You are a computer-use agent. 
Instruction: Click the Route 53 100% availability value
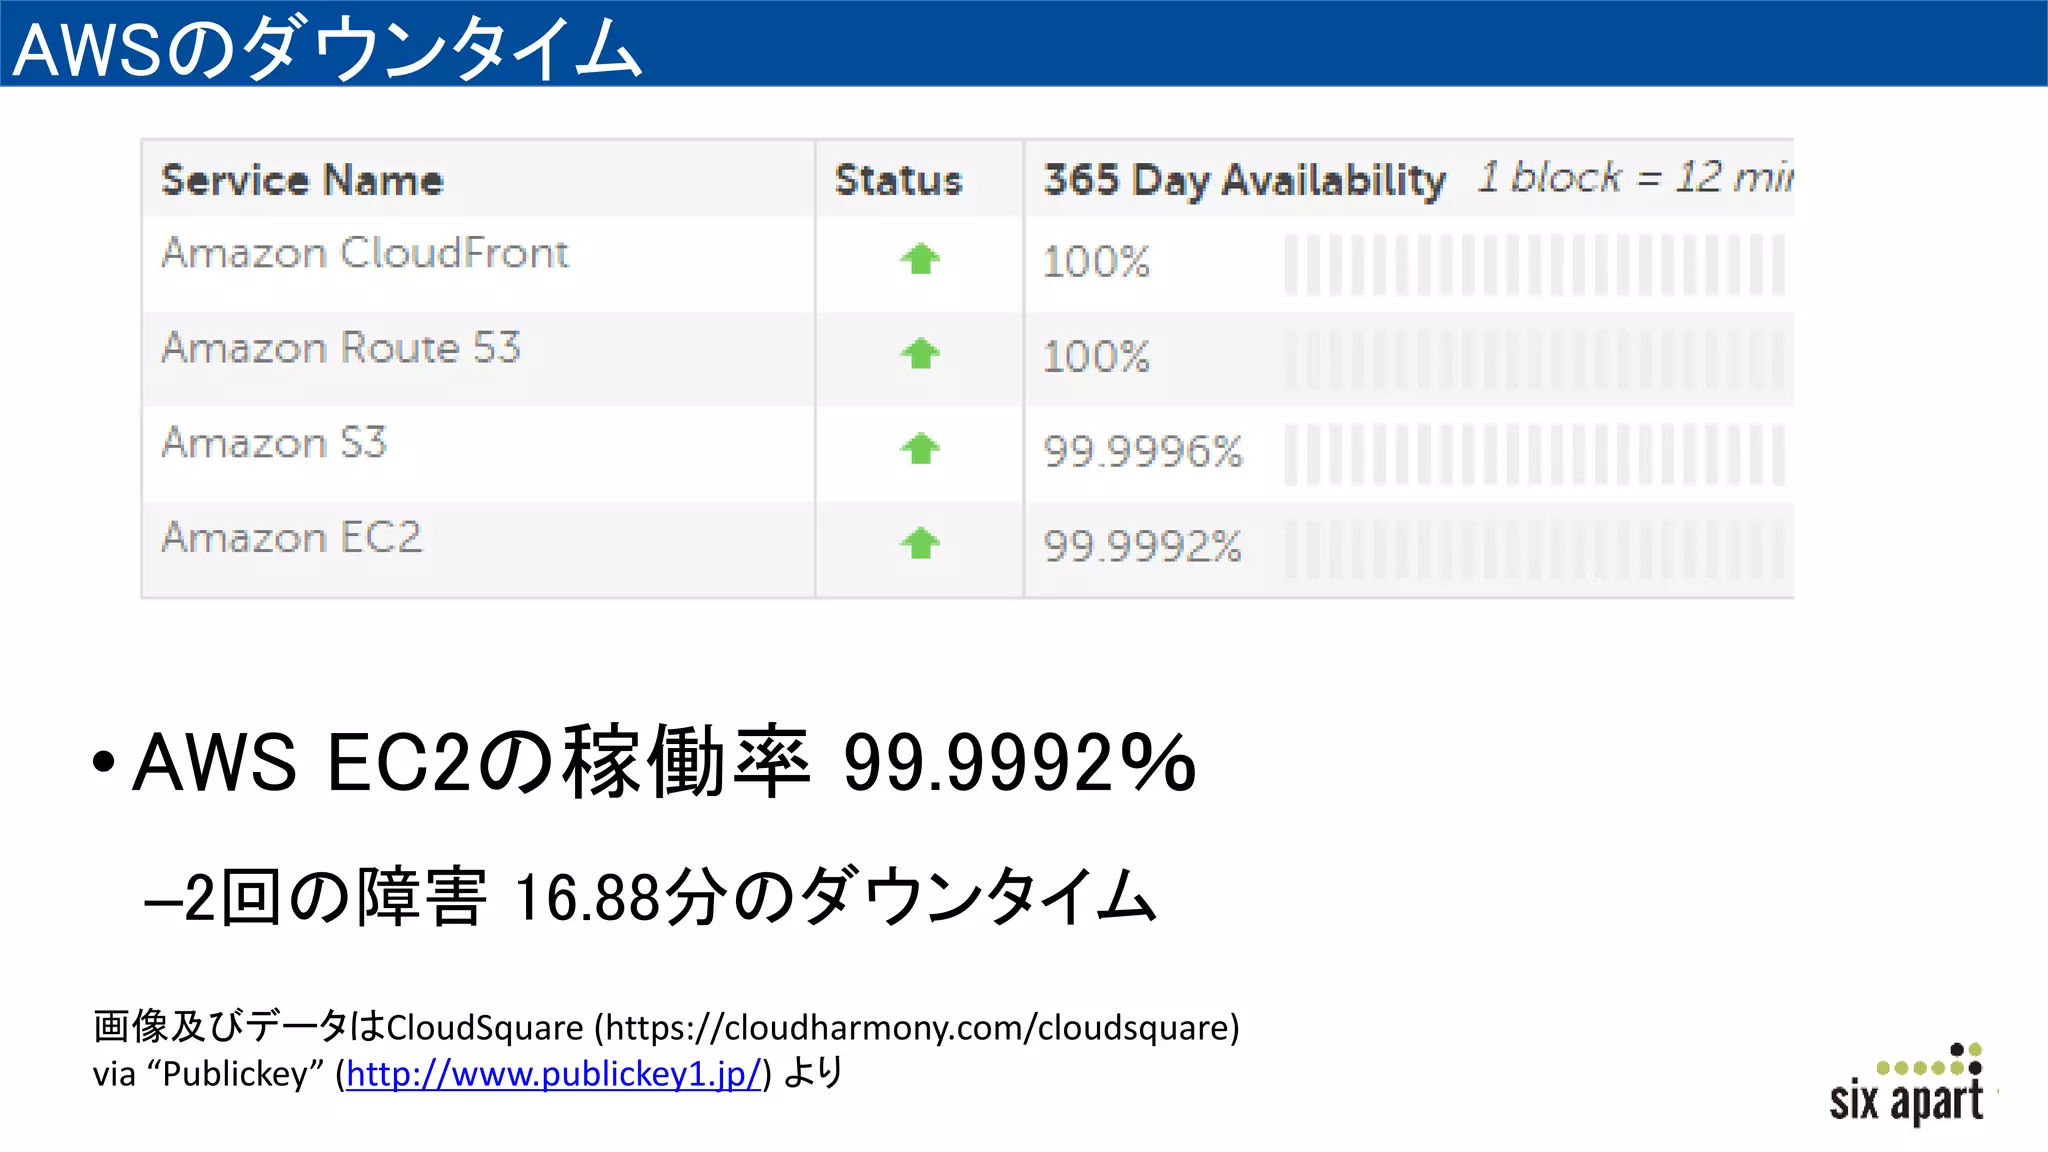(x=1096, y=357)
